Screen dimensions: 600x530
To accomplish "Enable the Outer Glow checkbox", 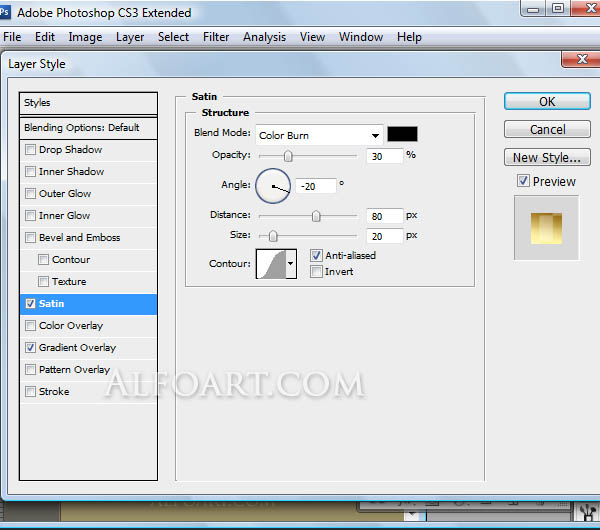I will 30,193.
